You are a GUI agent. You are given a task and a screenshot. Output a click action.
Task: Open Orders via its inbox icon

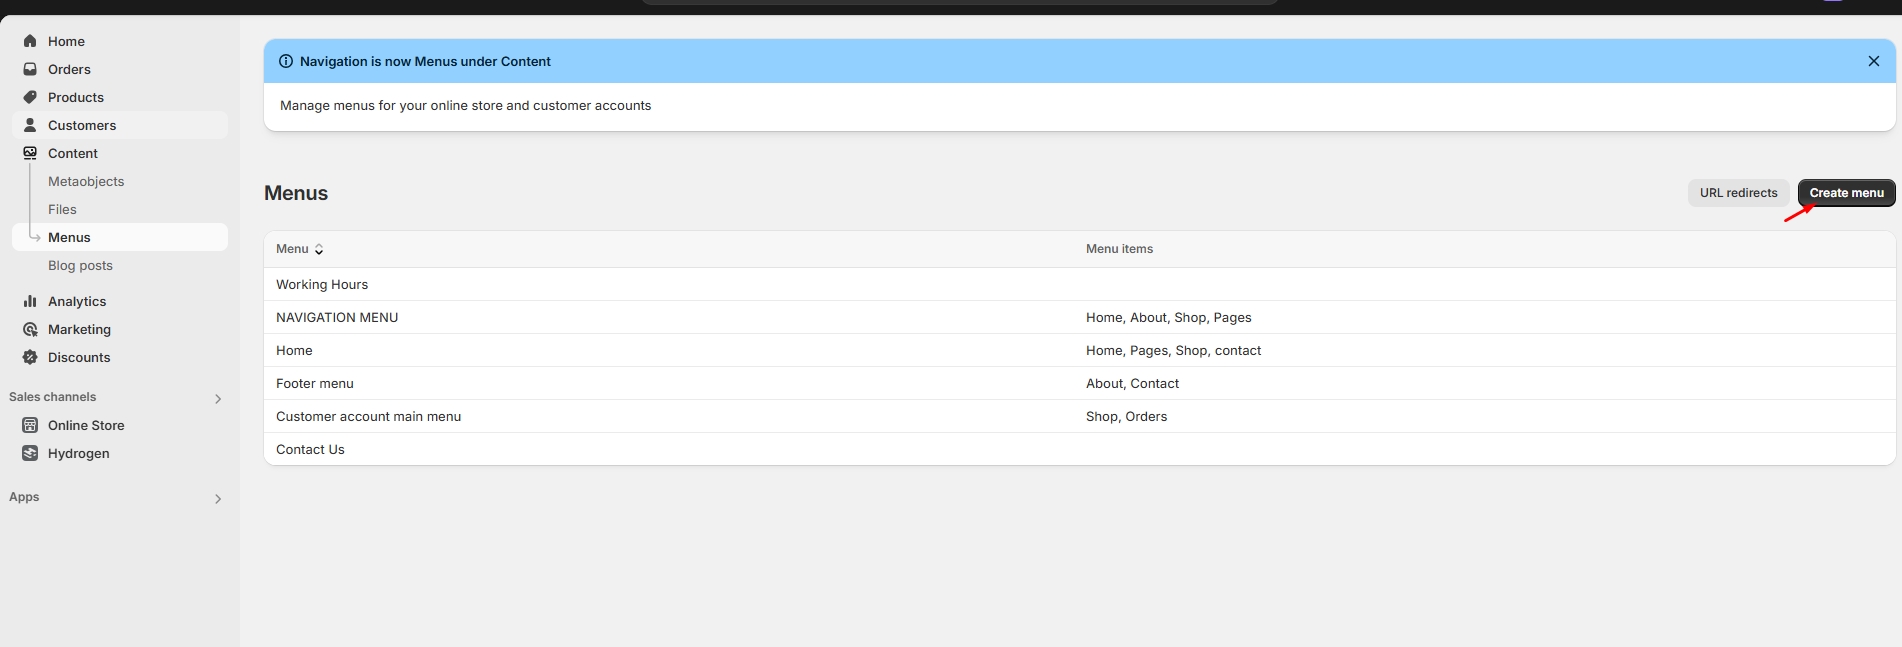coord(30,69)
